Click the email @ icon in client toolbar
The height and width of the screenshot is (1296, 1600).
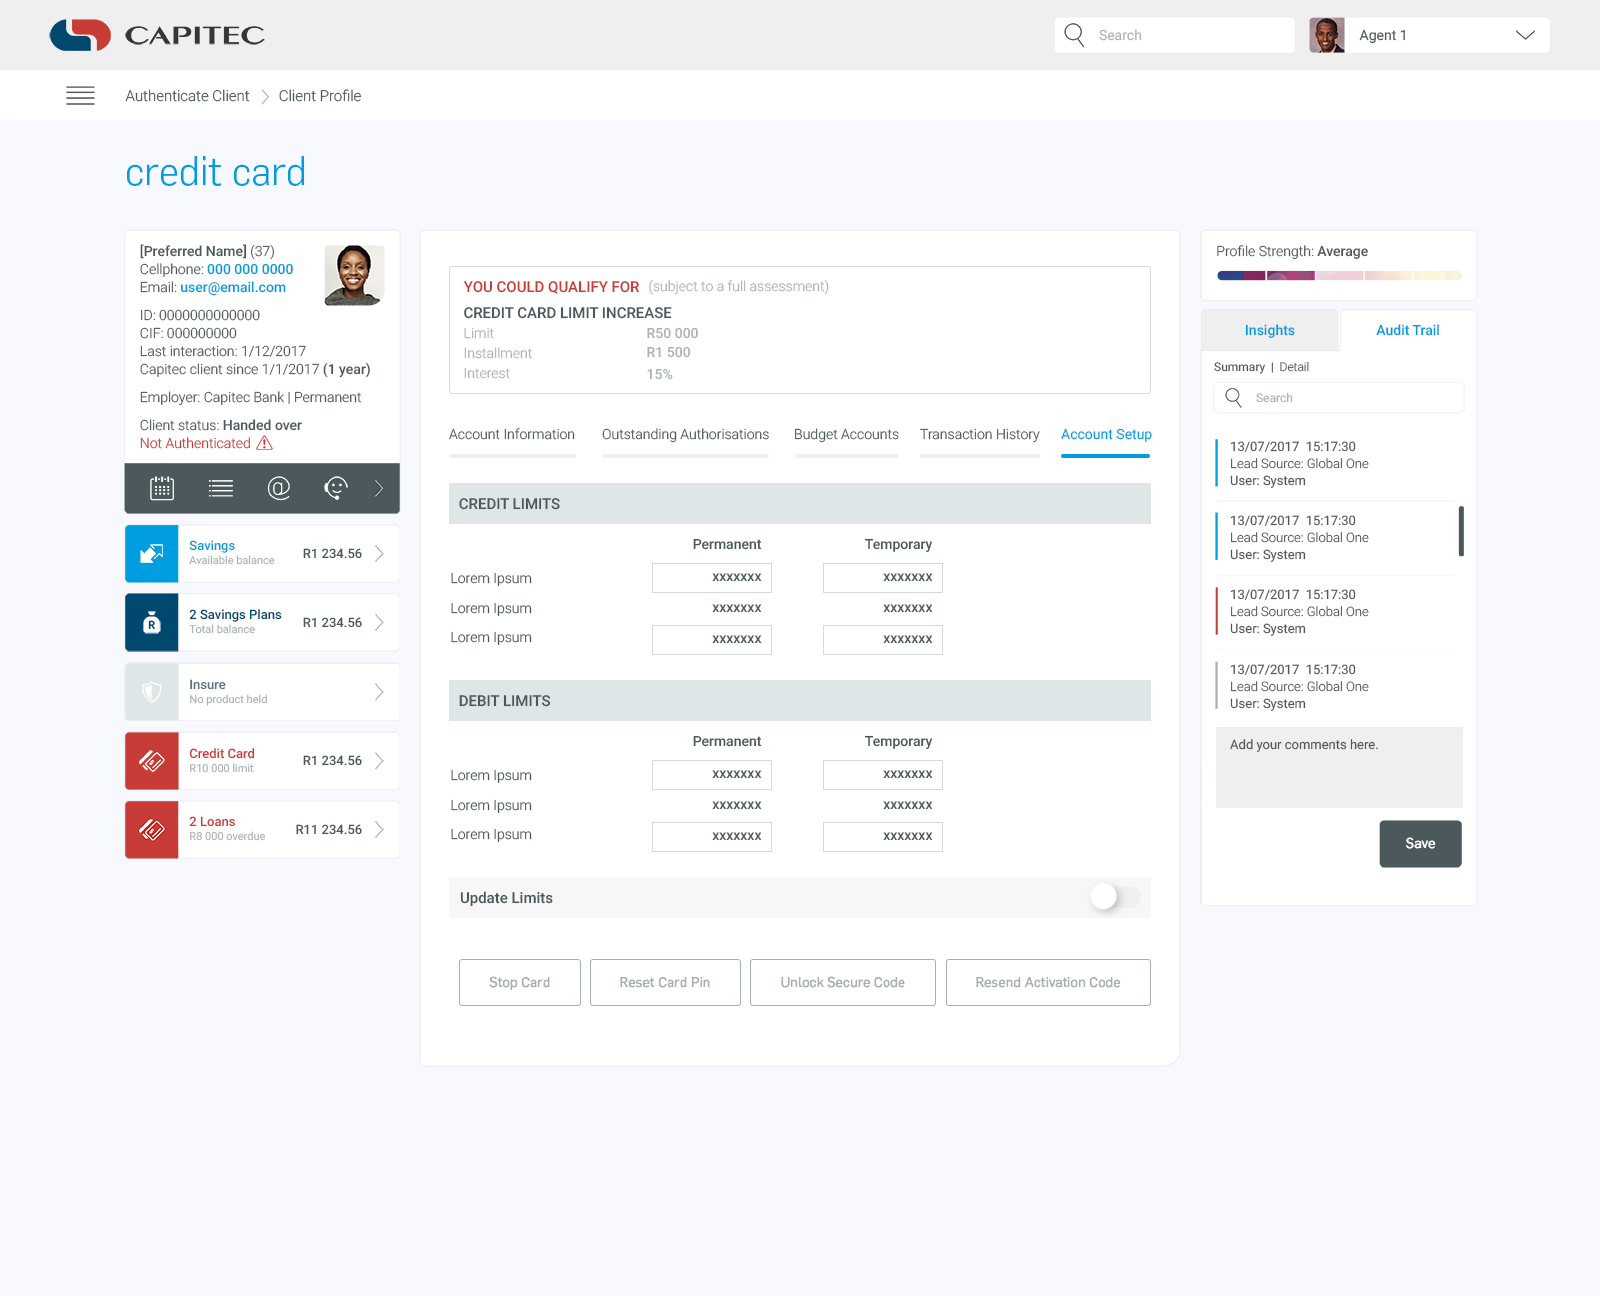(x=279, y=488)
